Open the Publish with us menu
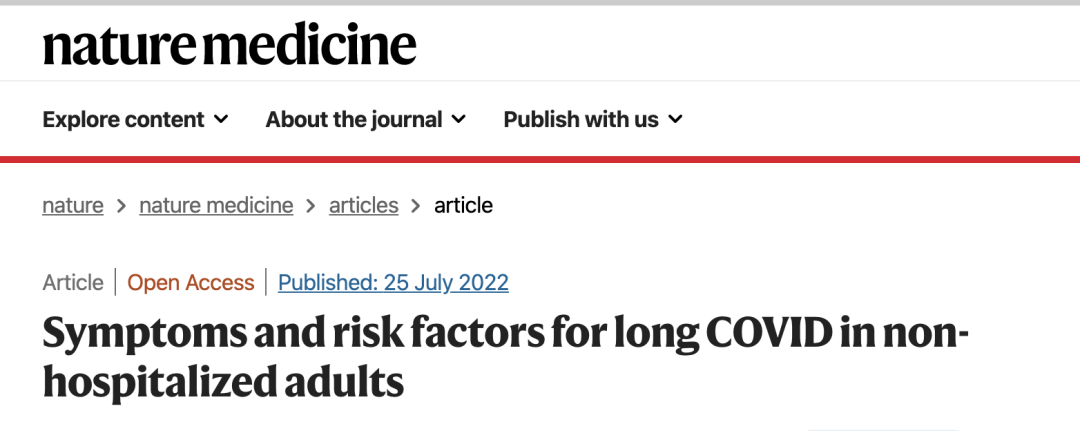Image resolution: width=1080 pixels, height=431 pixels. (x=580, y=120)
